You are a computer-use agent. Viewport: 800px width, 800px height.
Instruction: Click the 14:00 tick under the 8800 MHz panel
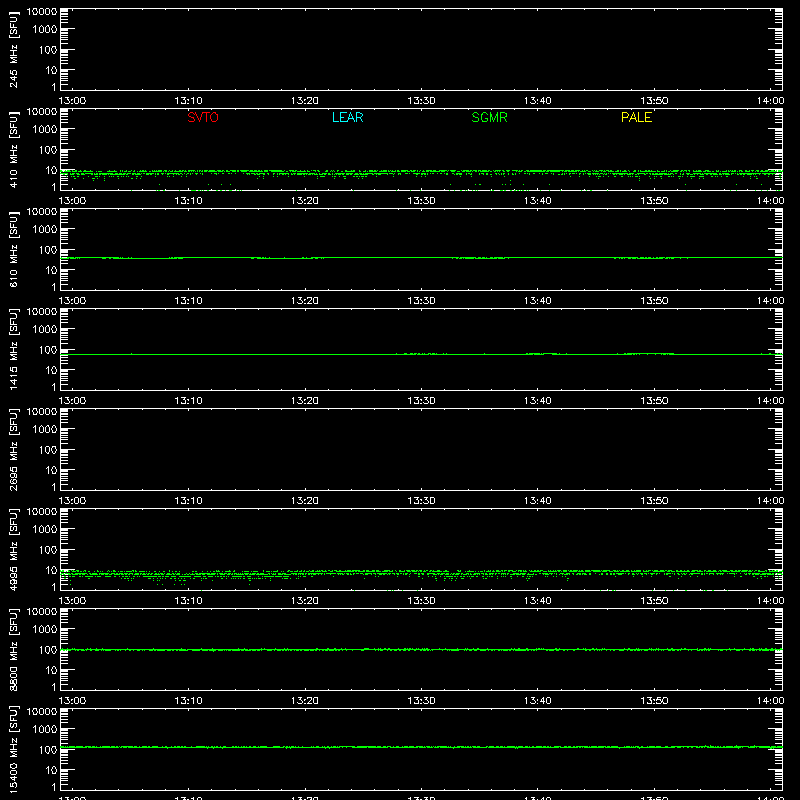pos(770,701)
